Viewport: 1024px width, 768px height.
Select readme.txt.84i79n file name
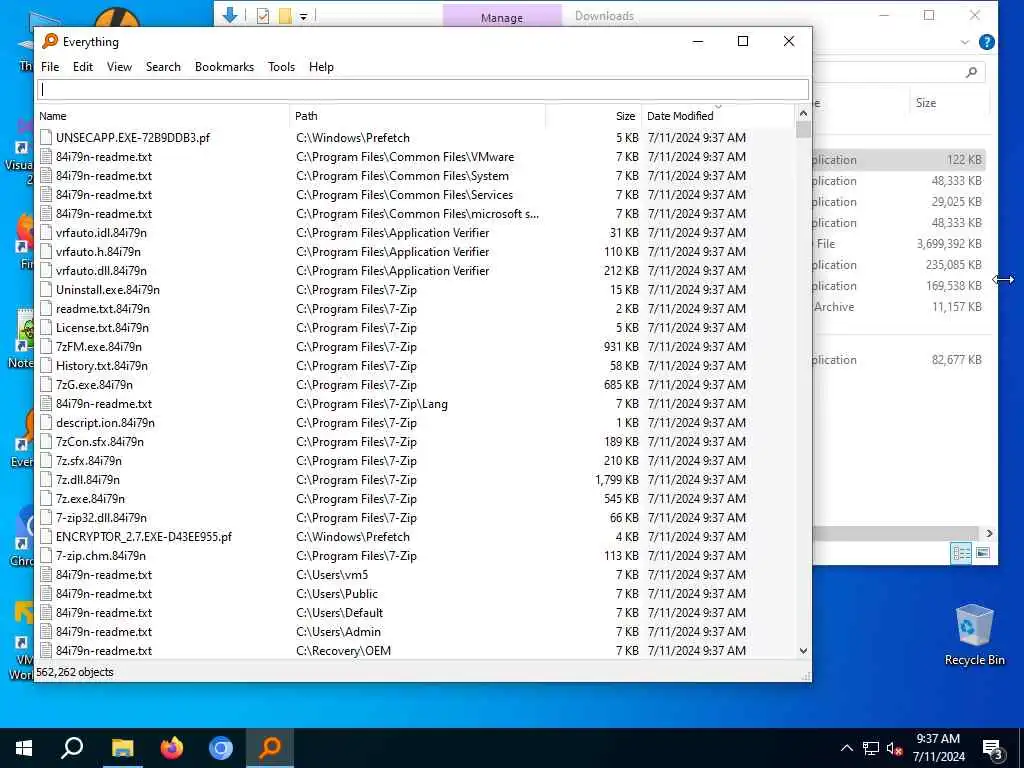103,308
